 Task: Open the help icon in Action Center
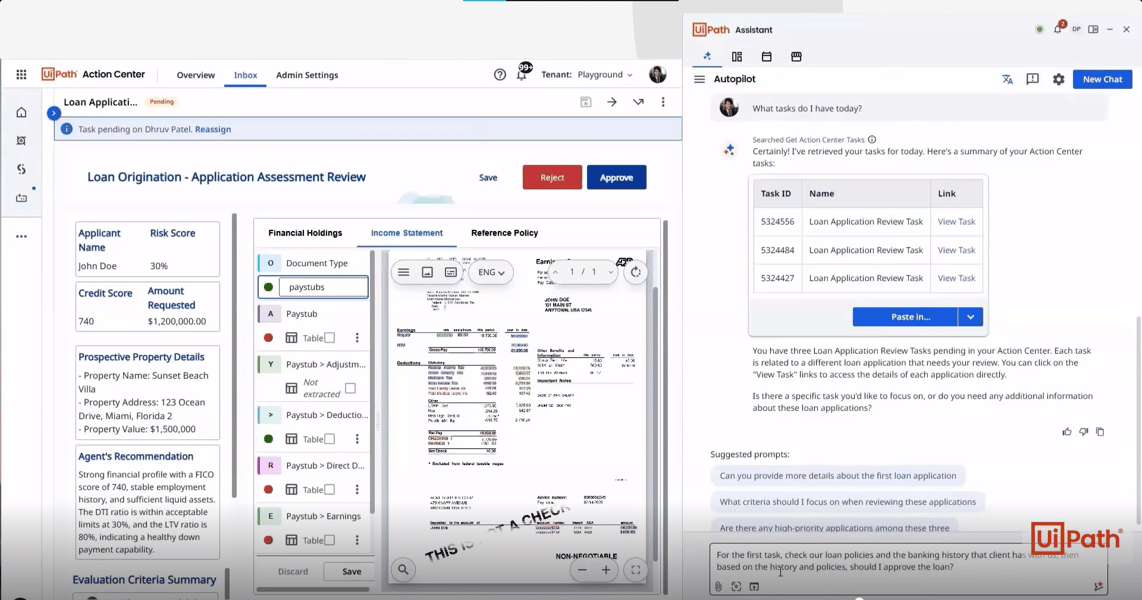(x=500, y=74)
